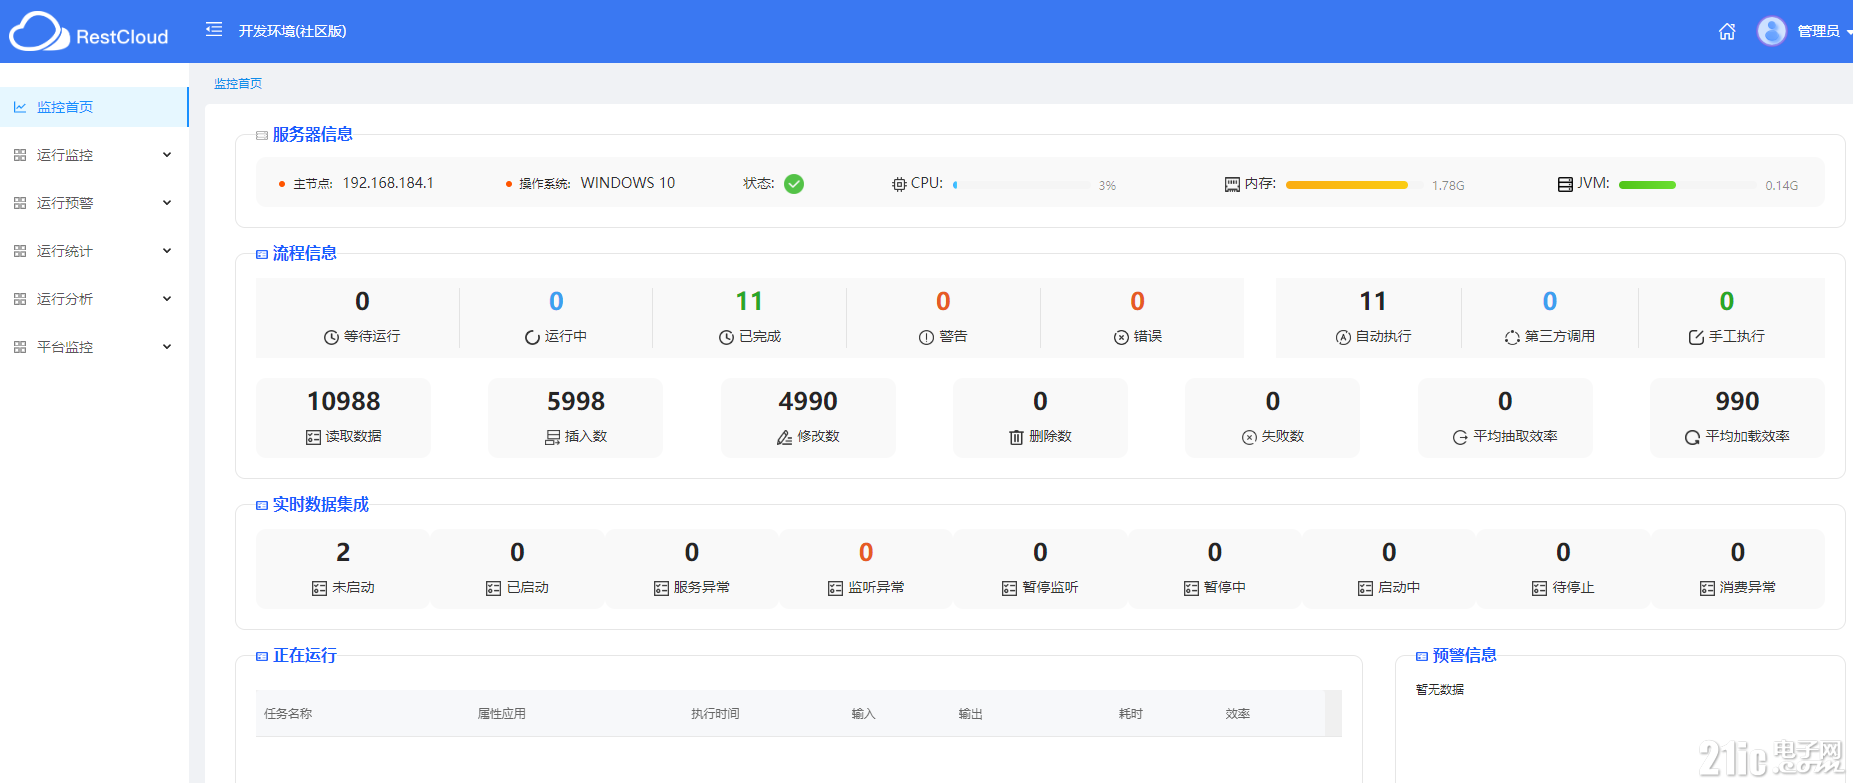Expand the chevron beside 平台监控
Image resolution: width=1853 pixels, height=783 pixels.
point(167,347)
